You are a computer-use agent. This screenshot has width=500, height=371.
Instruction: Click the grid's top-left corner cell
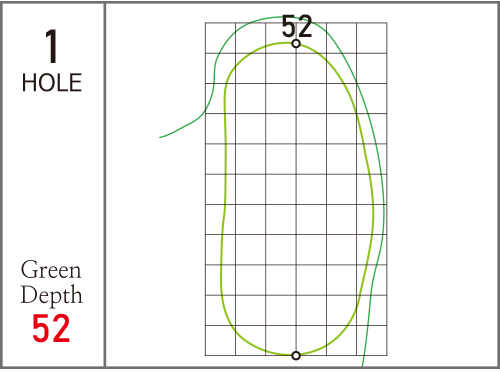[220, 38]
